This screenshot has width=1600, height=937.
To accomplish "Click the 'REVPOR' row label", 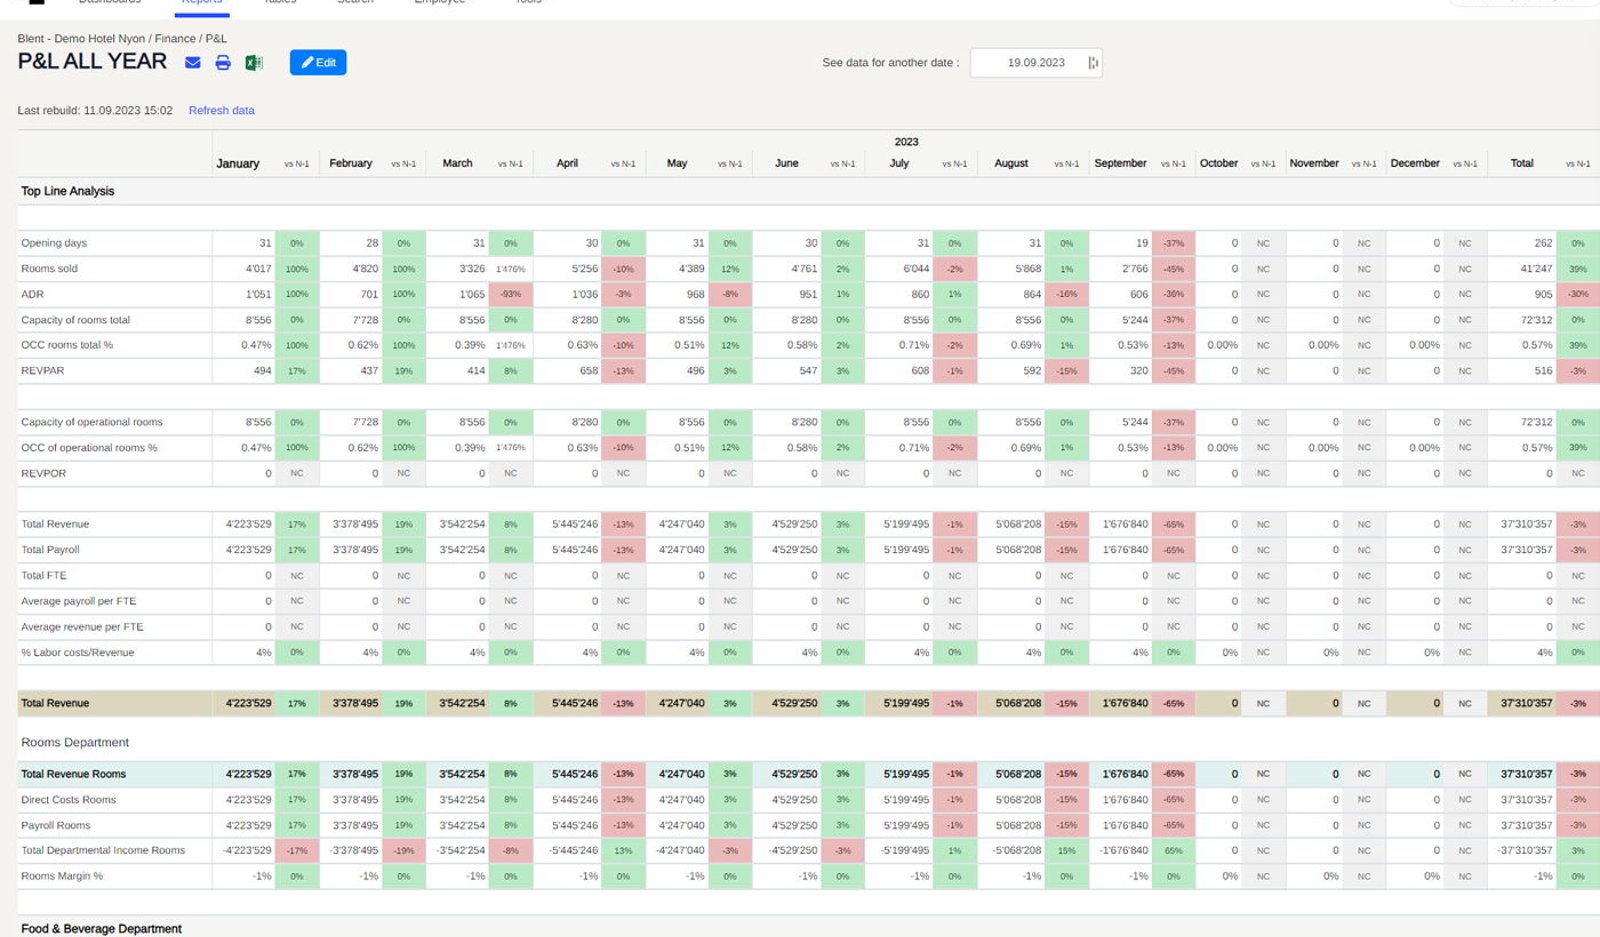I will (44, 473).
